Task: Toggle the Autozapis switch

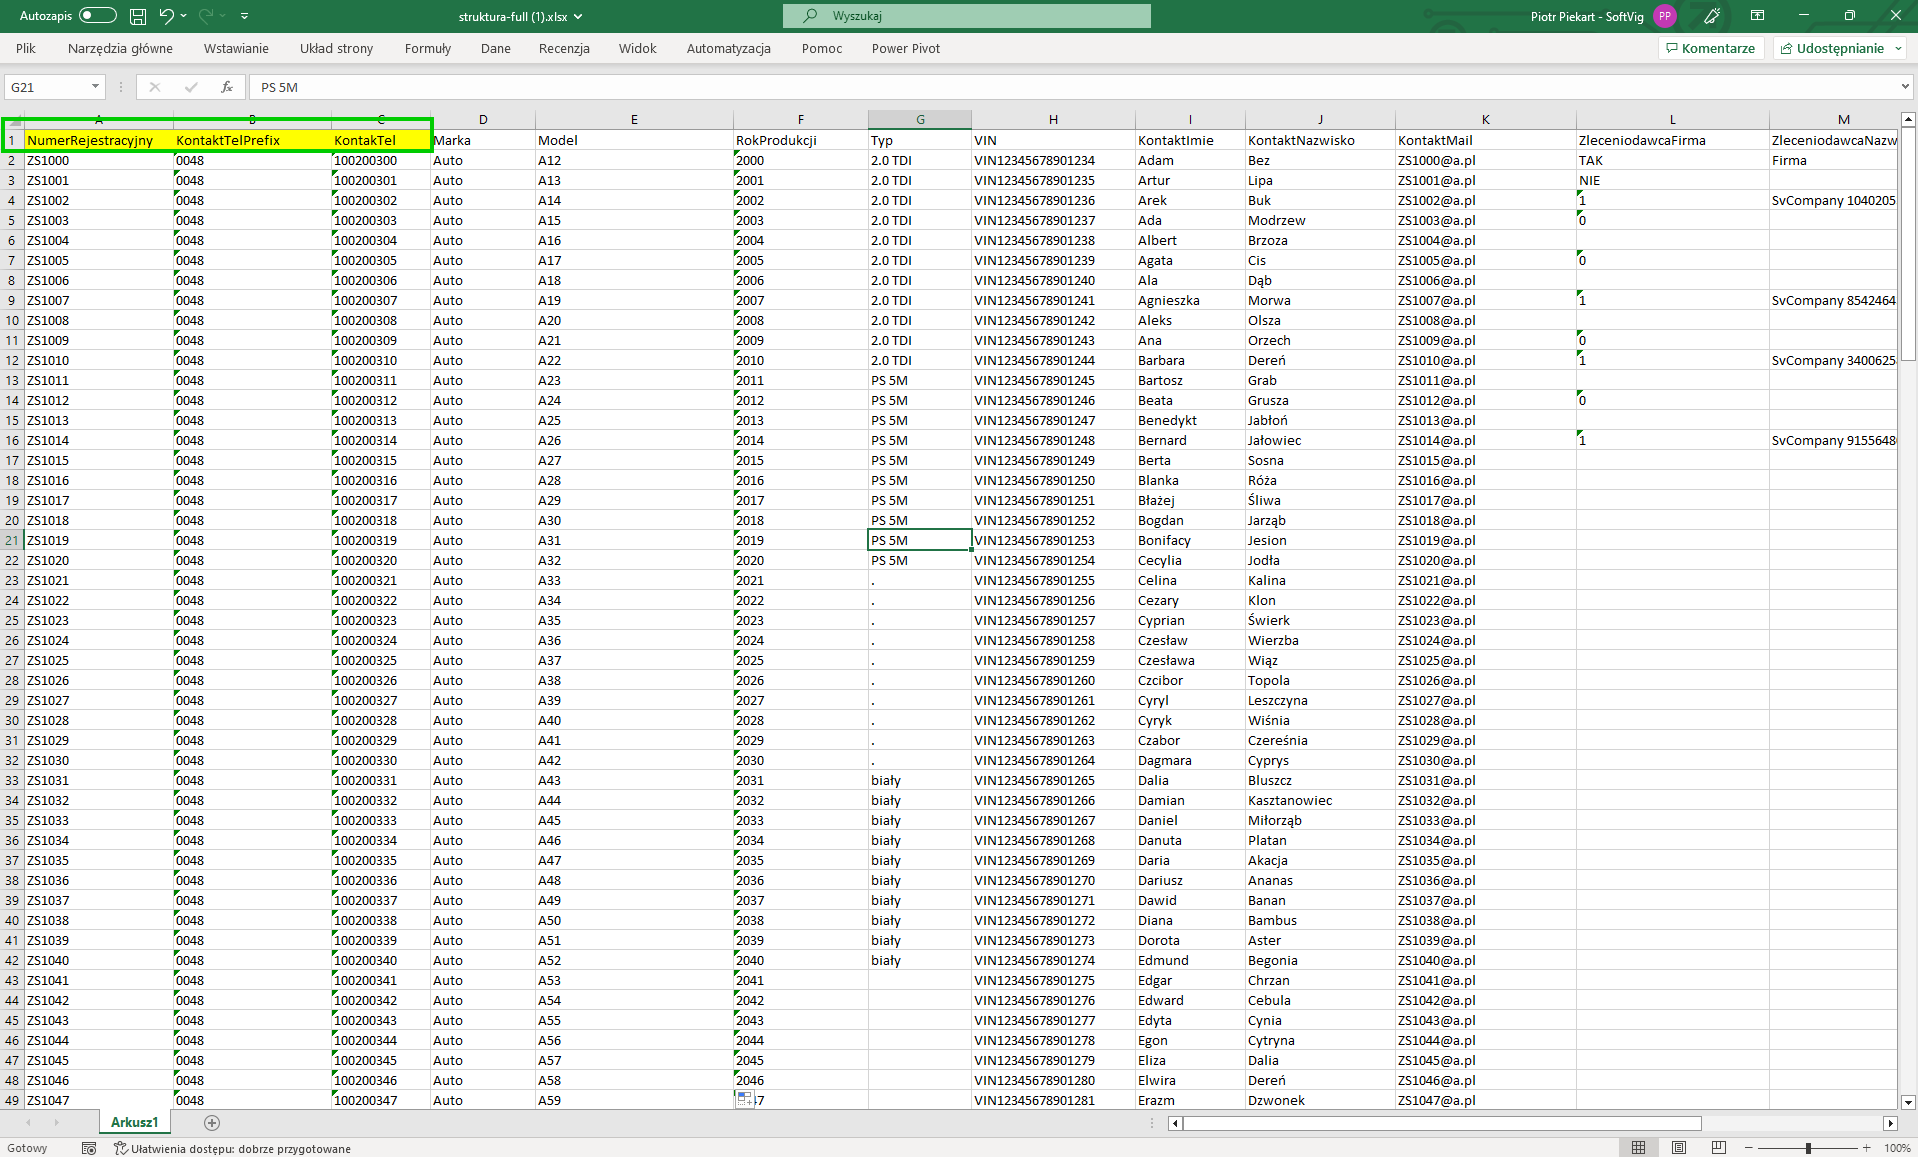Action: click(97, 16)
